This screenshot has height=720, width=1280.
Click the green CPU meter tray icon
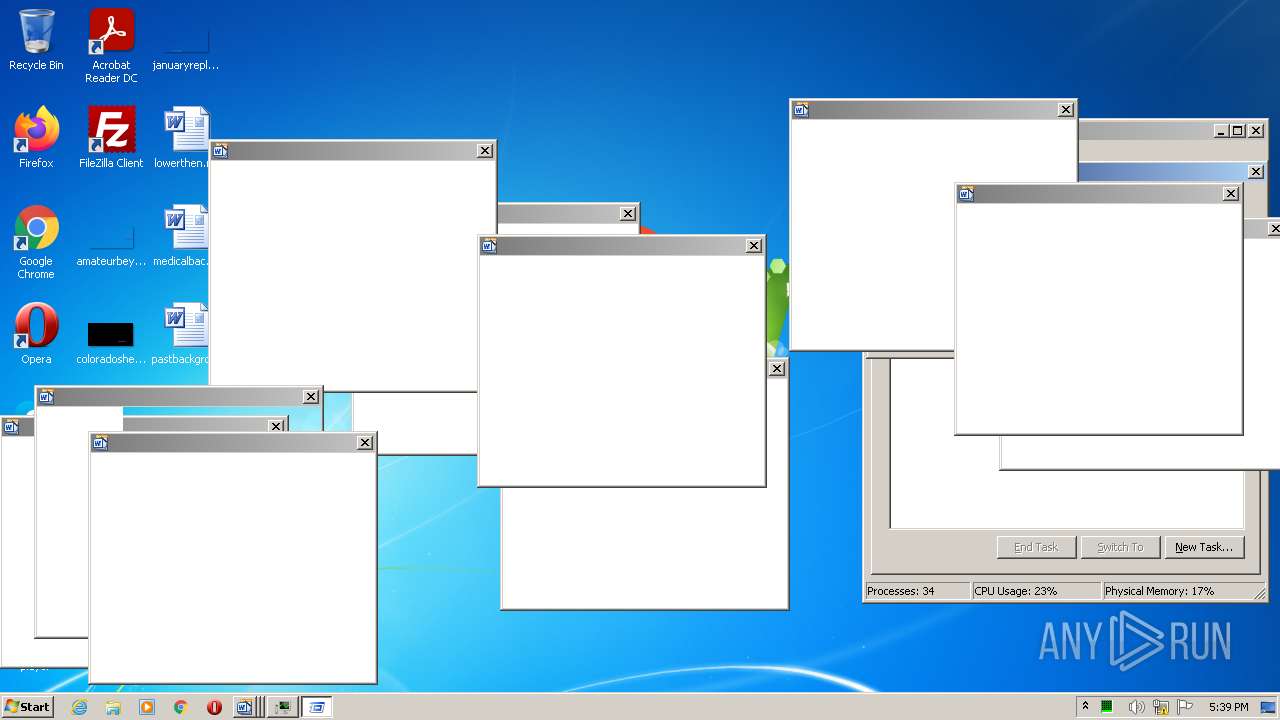(1107, 707)
